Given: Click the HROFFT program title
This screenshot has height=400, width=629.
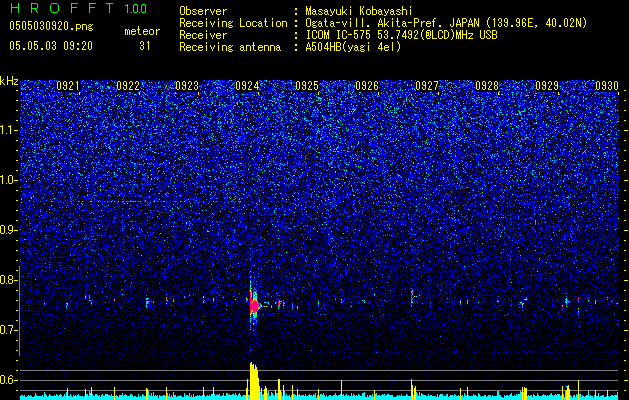Looking at the screenshot, I should point(62,8).
